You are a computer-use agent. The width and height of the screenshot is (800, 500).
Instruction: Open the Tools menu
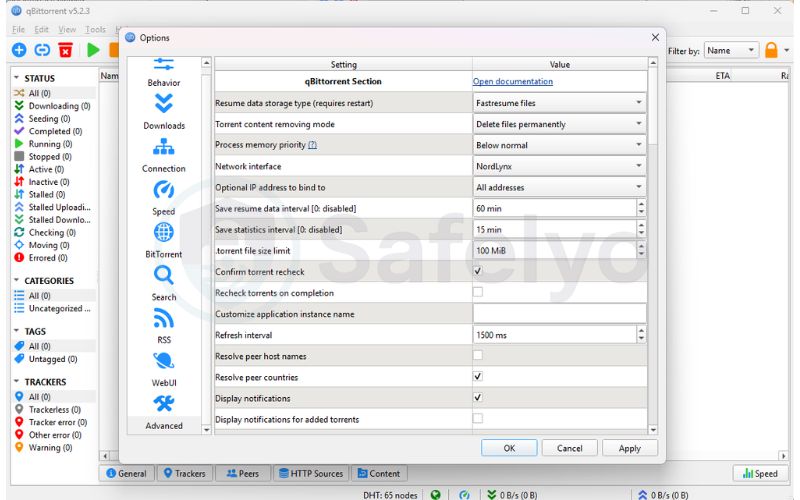point(95,30)
